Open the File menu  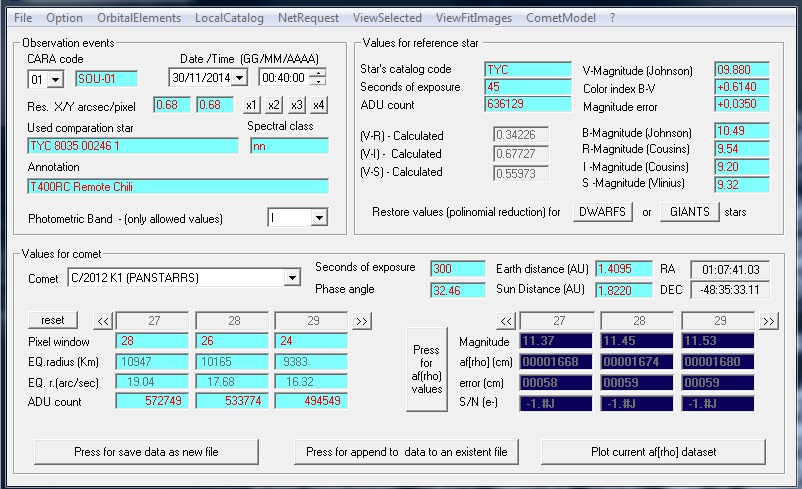(x=23, y=18)
